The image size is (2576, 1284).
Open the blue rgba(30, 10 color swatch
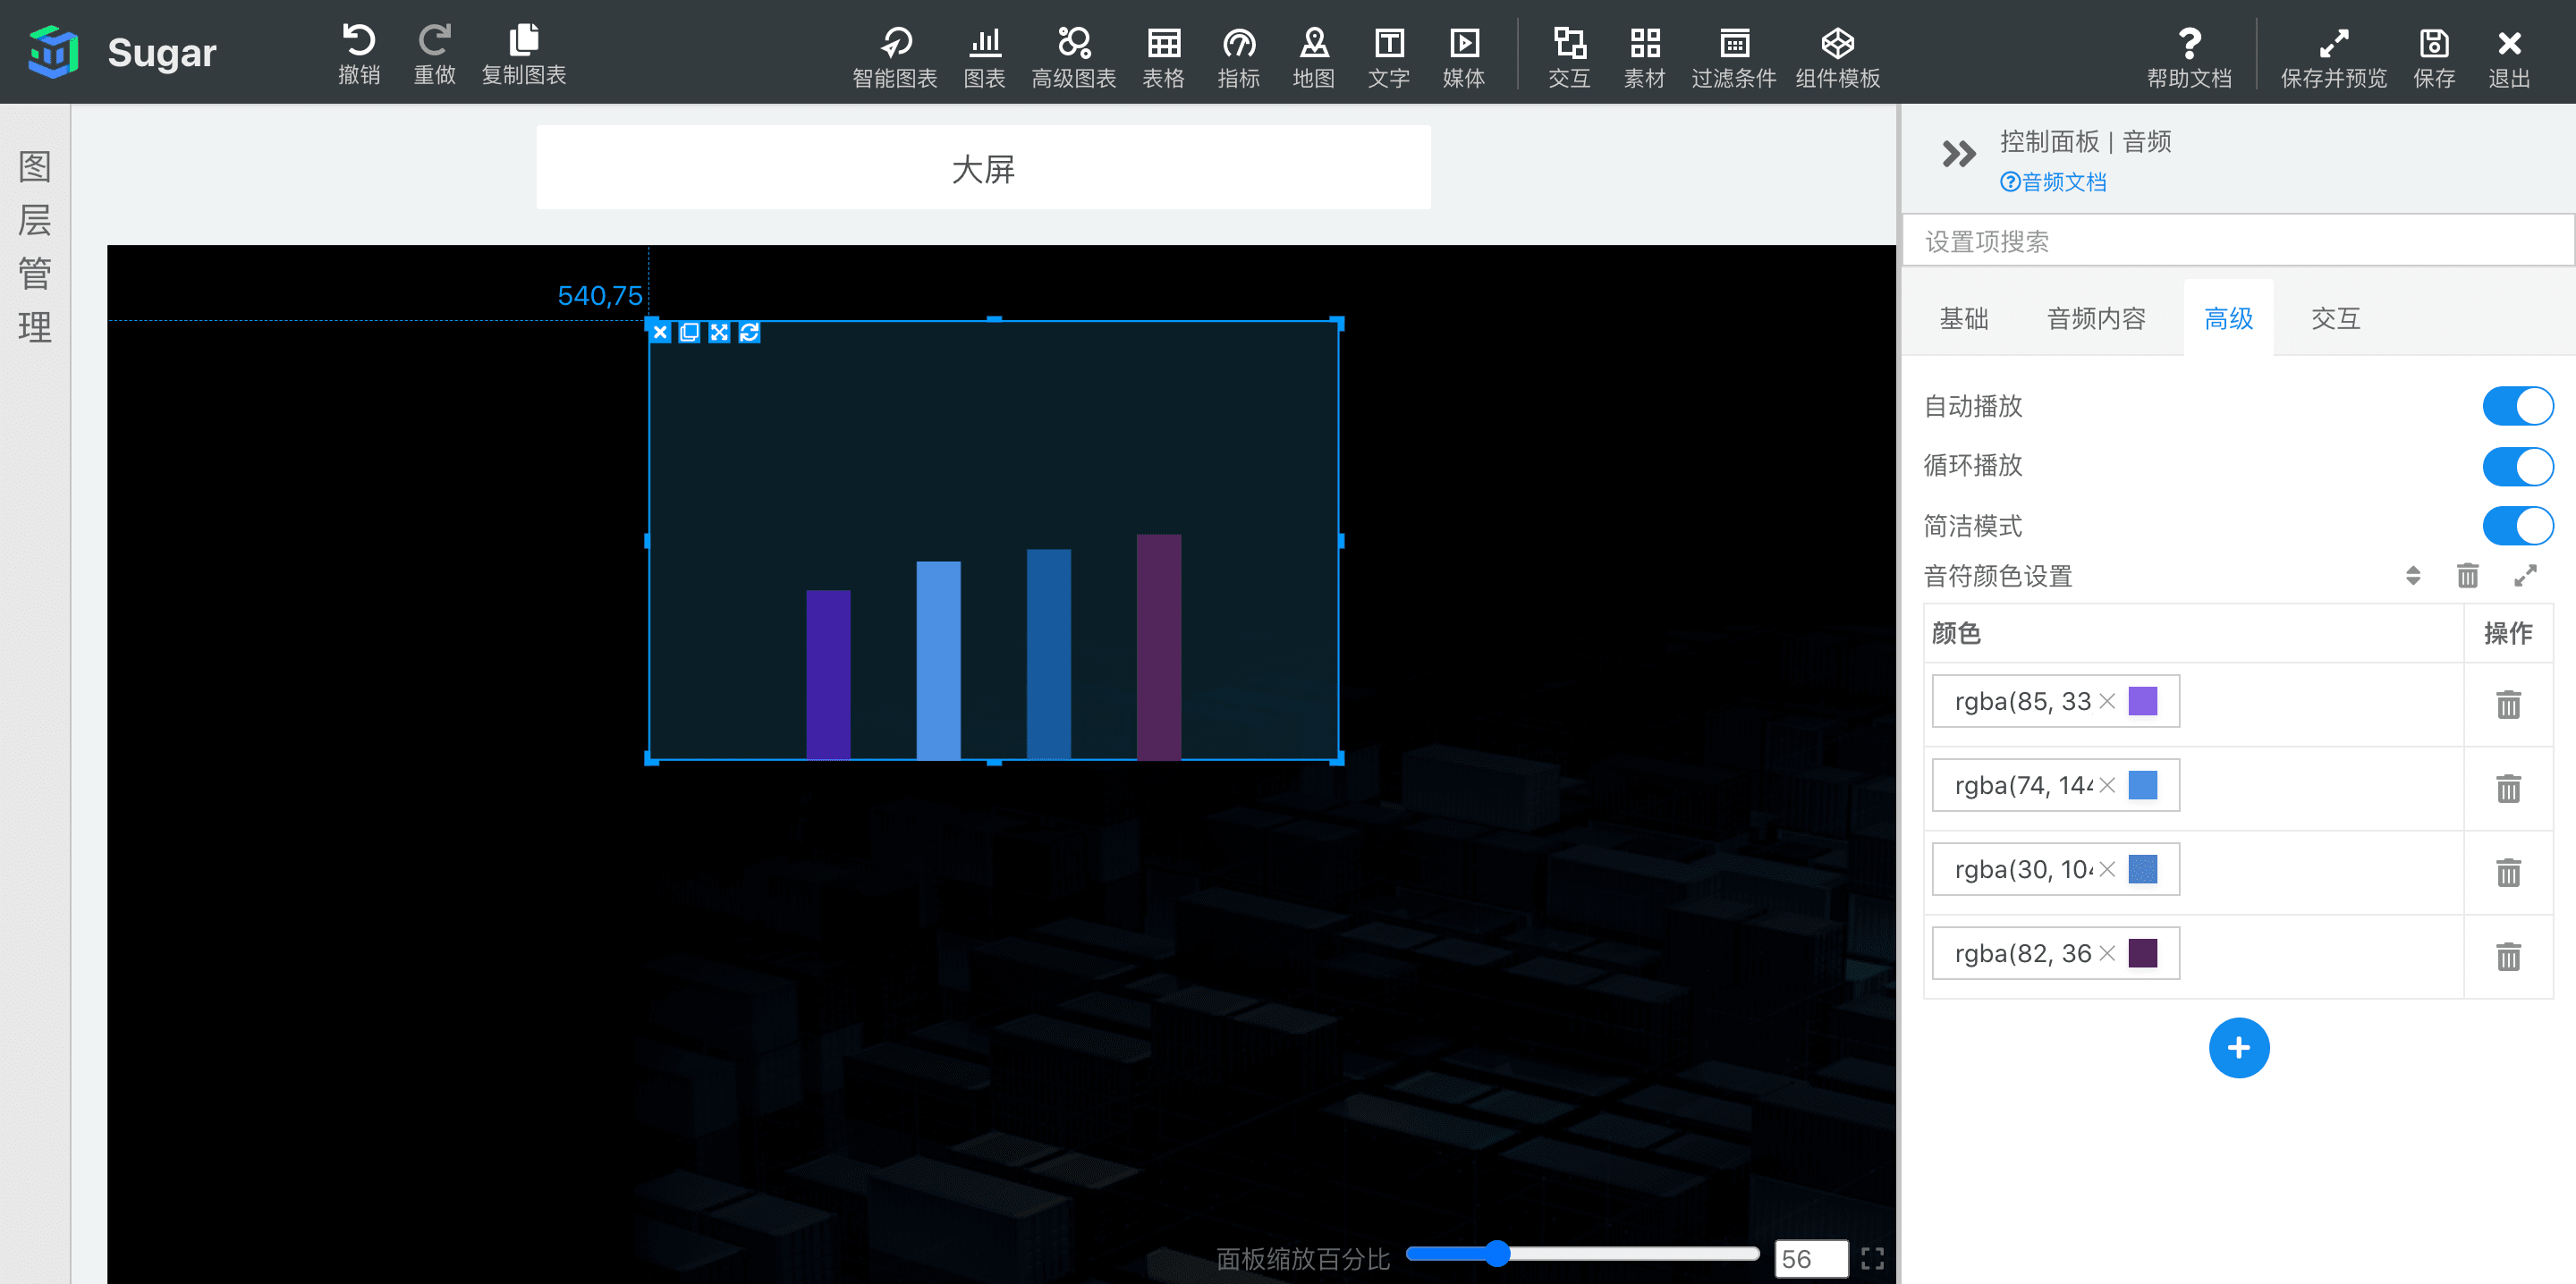tap(2142, 869)
